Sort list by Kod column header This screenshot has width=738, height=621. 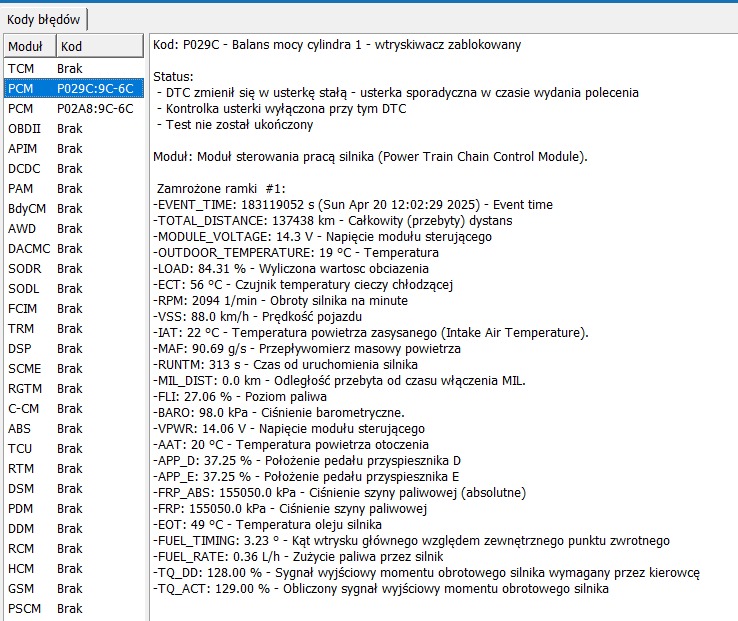click(x=98, y=46)
